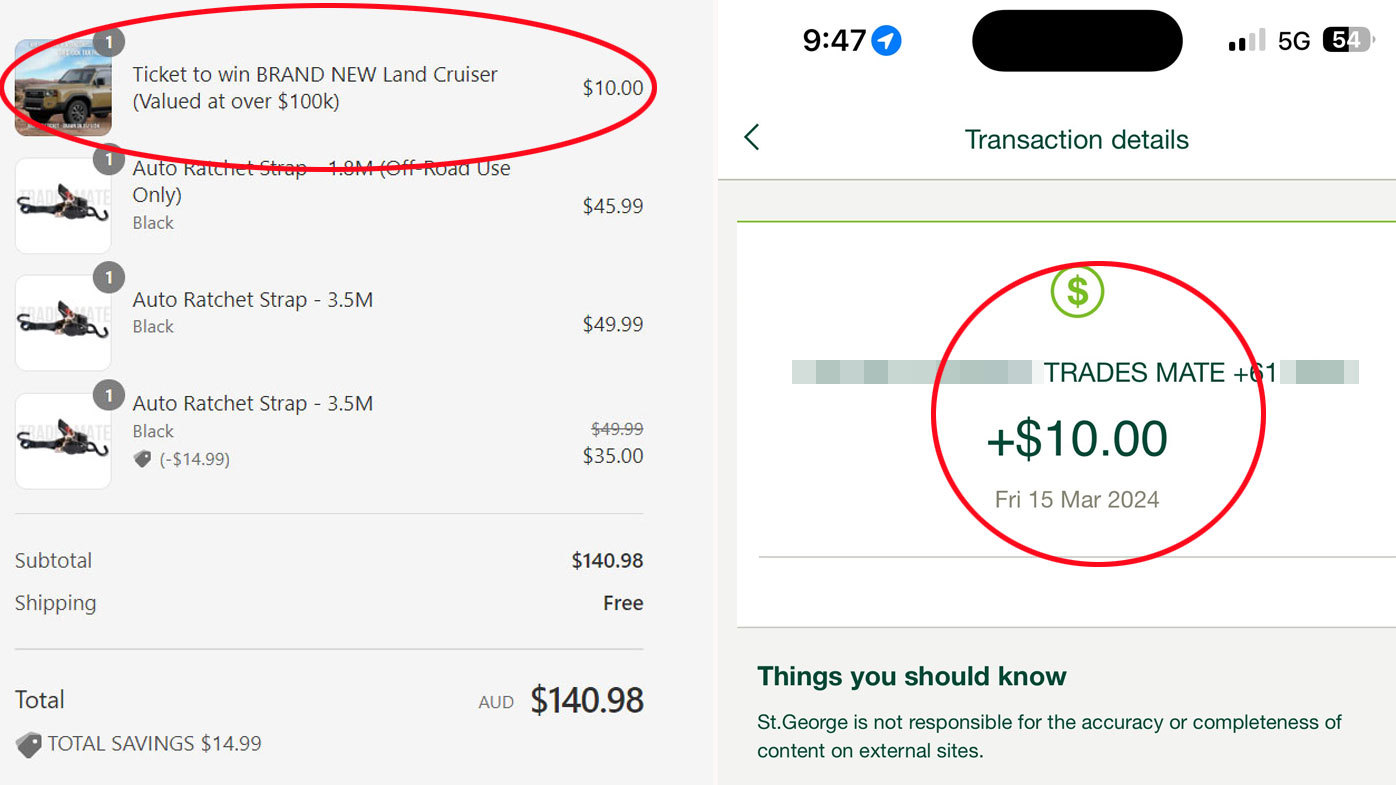Click the Transaction details header title
Screen dimensions: 1396x785
[x=1076, y=139]
